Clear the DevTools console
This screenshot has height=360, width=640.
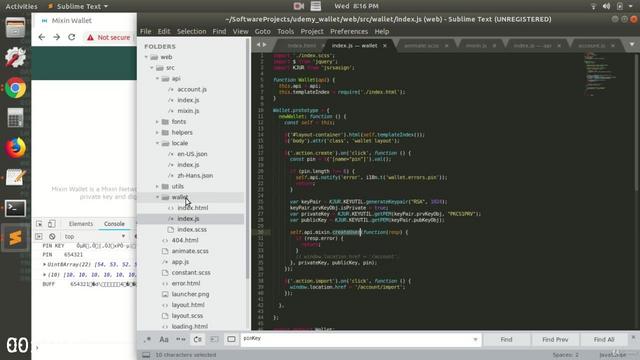pos(52,236)
